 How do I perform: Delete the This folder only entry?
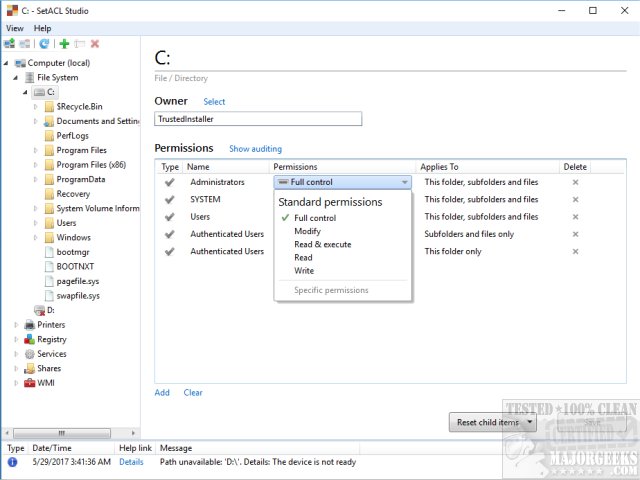tap(576, 251)
